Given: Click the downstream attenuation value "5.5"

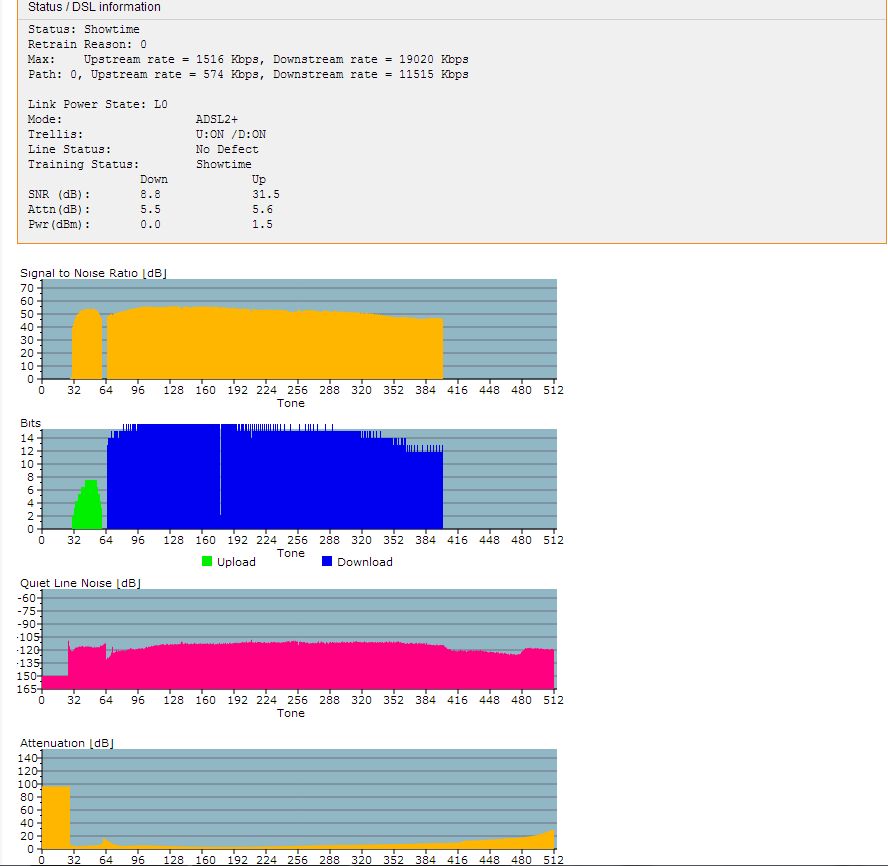Looking at the screenshot, I should point(150,210).
